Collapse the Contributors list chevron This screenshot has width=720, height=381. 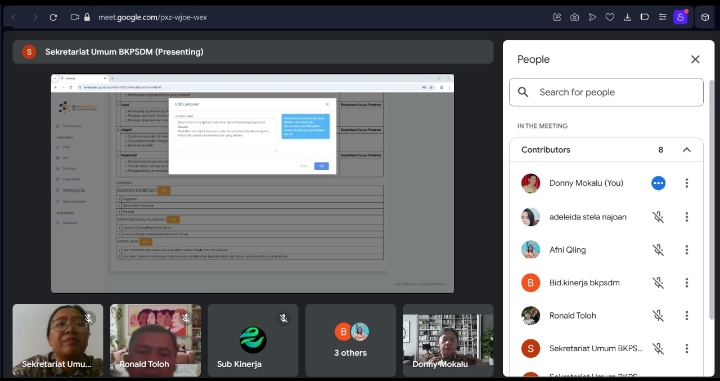click(686, 150)
